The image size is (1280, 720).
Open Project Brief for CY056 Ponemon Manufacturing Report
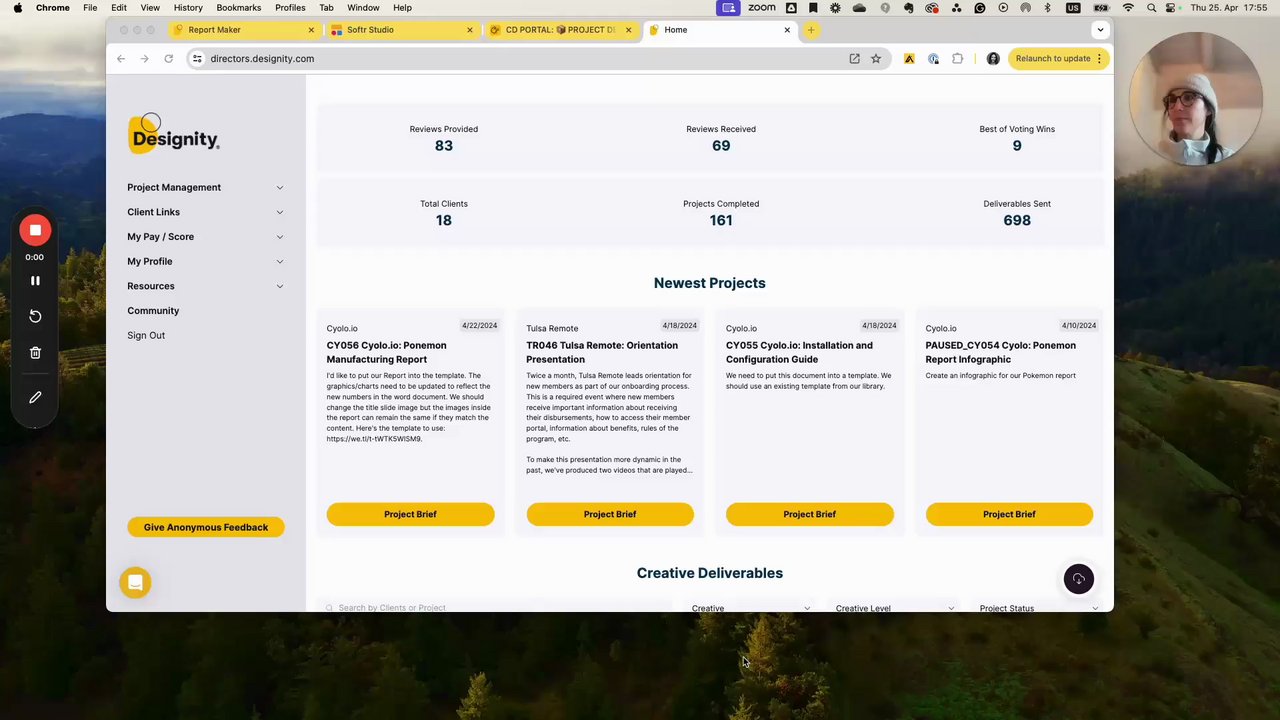click(x=410, y=514)
